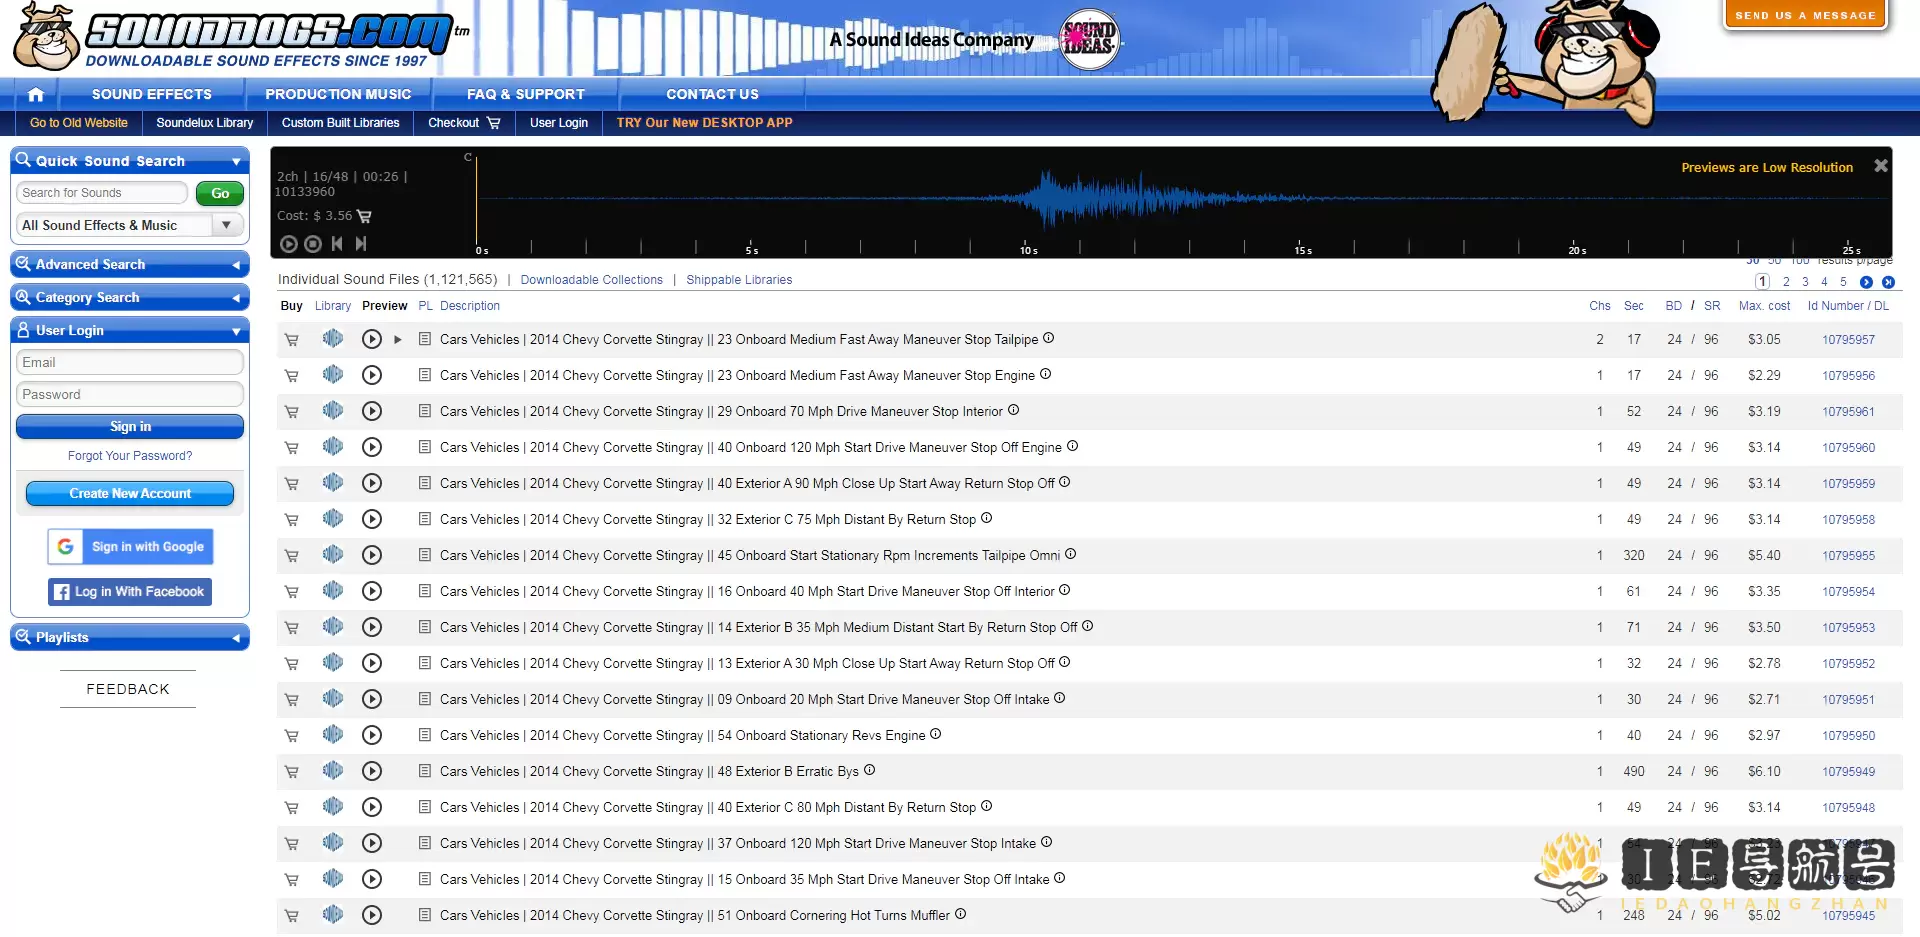This screenshot has height=937, width=1920.
Task: Open the Sound Effects menu
Action: coord(152,94)
